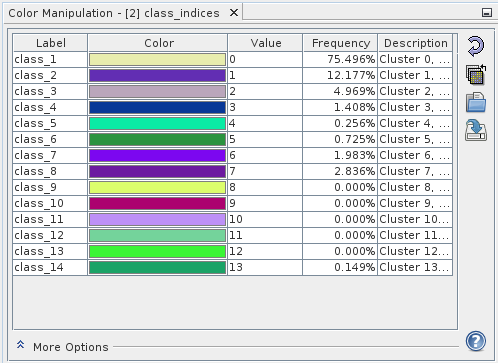Click the Description column header
Viewport: 498px width, 363px height.
coord(415,43)
